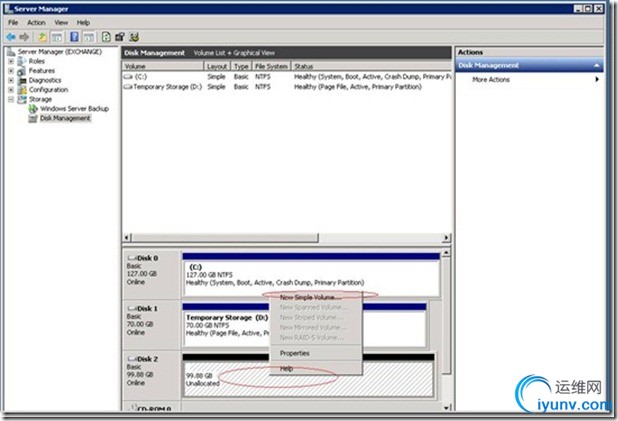The height and width of the screenshot is (421, 618).
Task: Click the Disk Management tree icon
Action: coord(33,118)
